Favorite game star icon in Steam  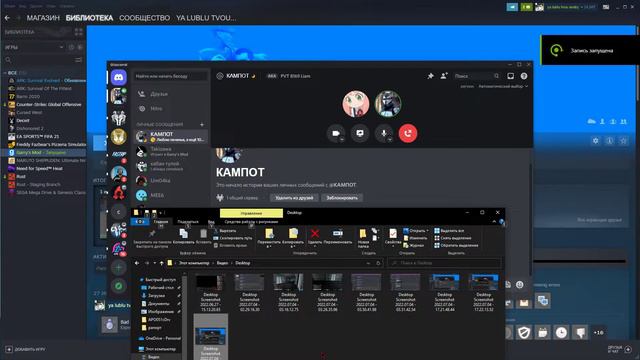point(623,141)
